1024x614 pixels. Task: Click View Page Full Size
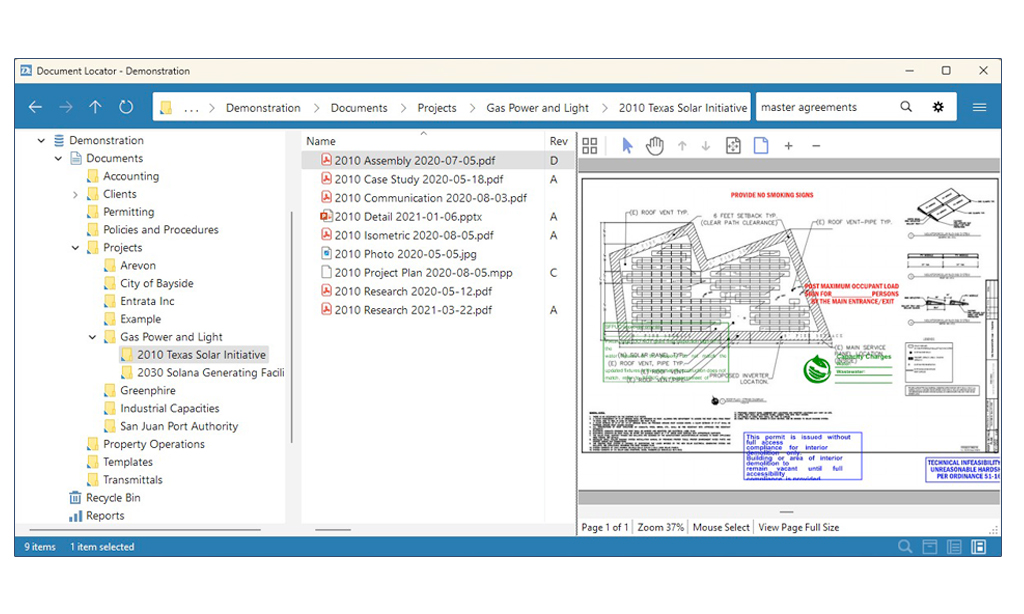(798, 527)
